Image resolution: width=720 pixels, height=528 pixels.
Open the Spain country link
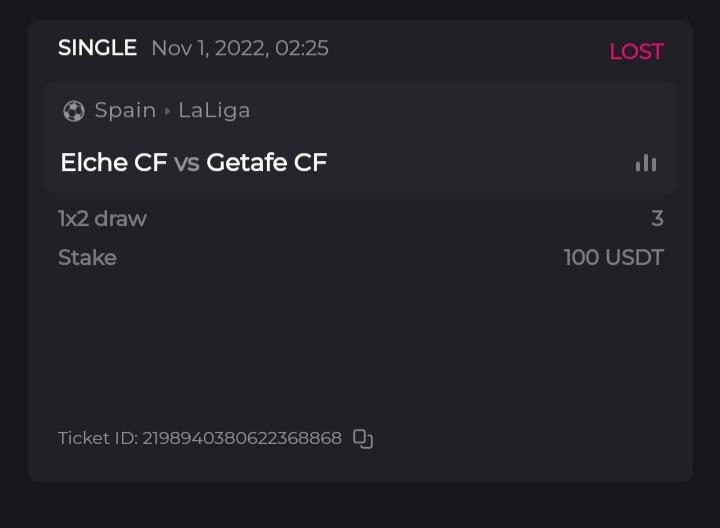click(125, 110)
